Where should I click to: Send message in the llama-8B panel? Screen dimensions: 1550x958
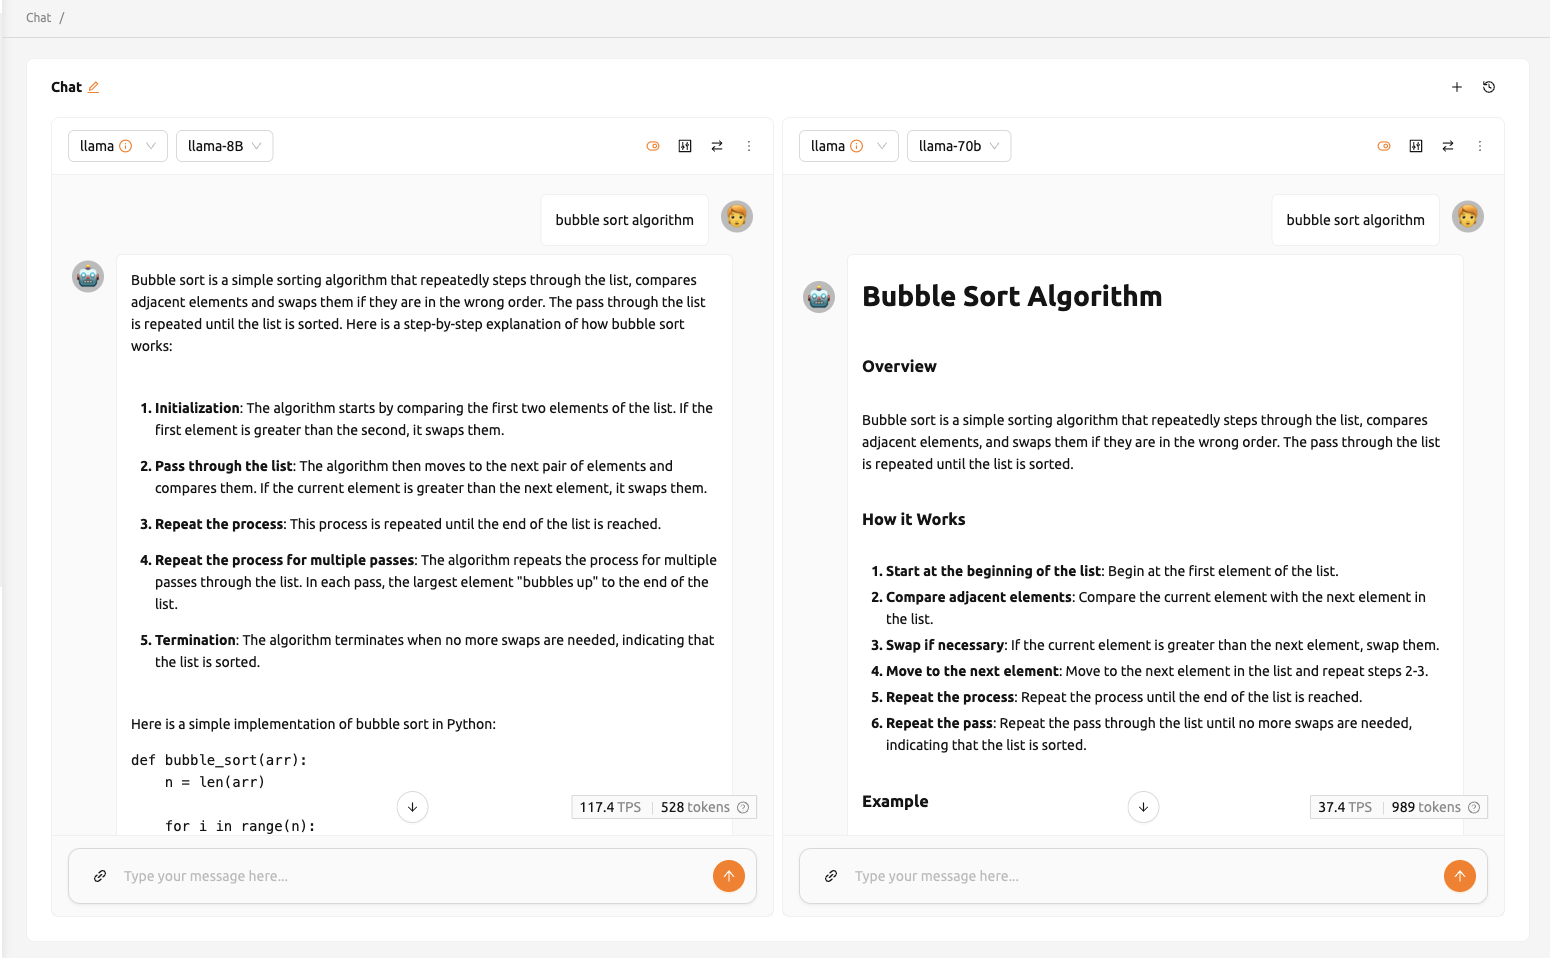(729, 876)
